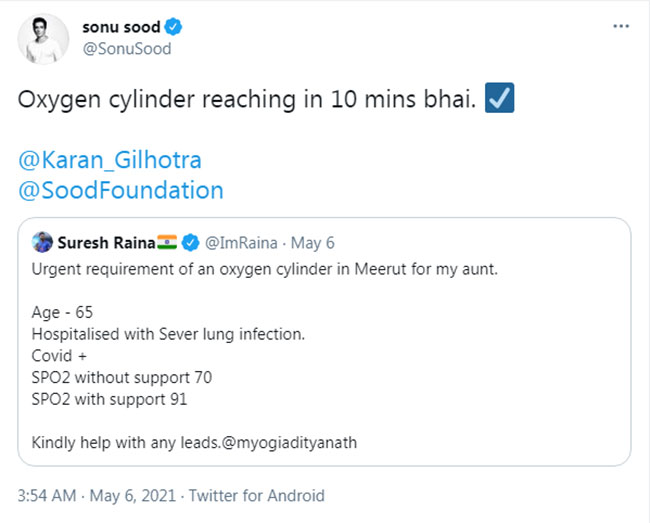Open the @ImRaina handle
The width and height of the screenshot is (650, 523).
click(x=241, y=242)
